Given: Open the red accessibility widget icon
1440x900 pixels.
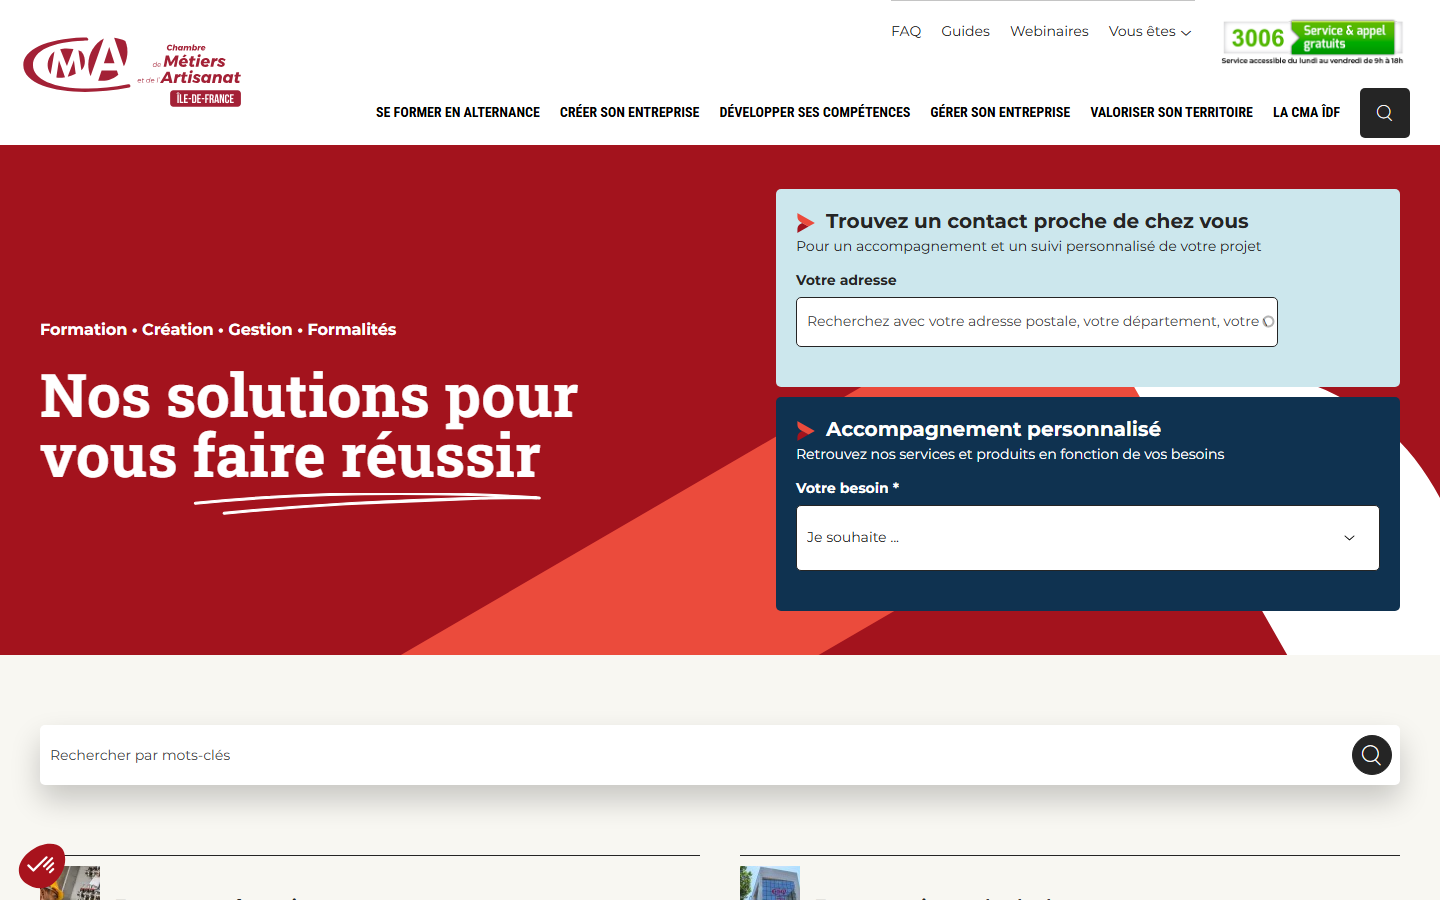Looking at the screenshot, I should 42,866.
